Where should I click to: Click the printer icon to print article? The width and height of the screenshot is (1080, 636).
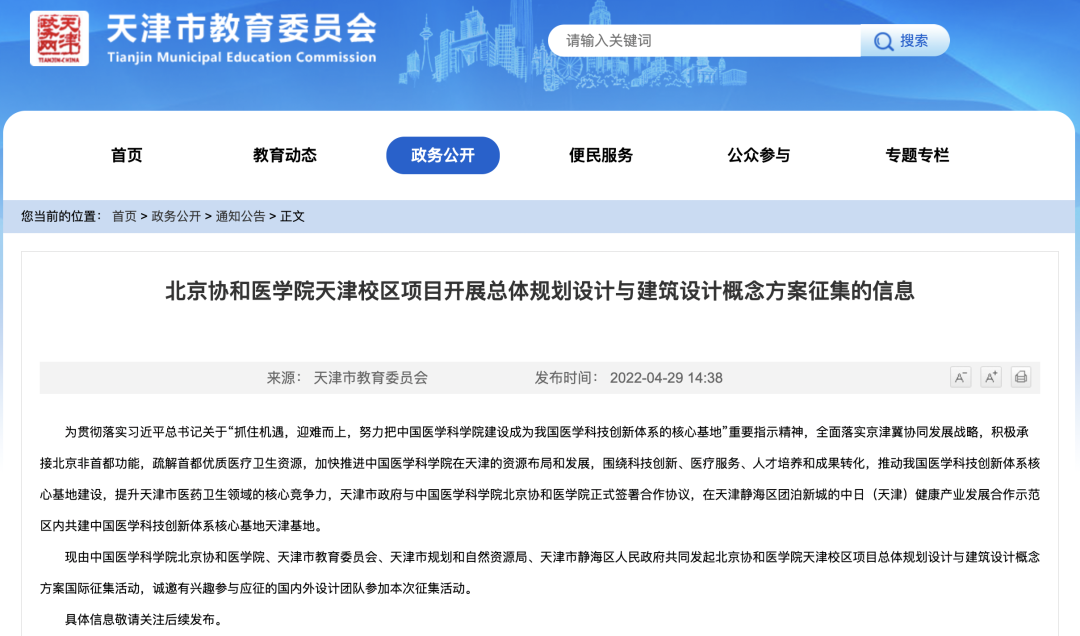tap(1020, 377)
